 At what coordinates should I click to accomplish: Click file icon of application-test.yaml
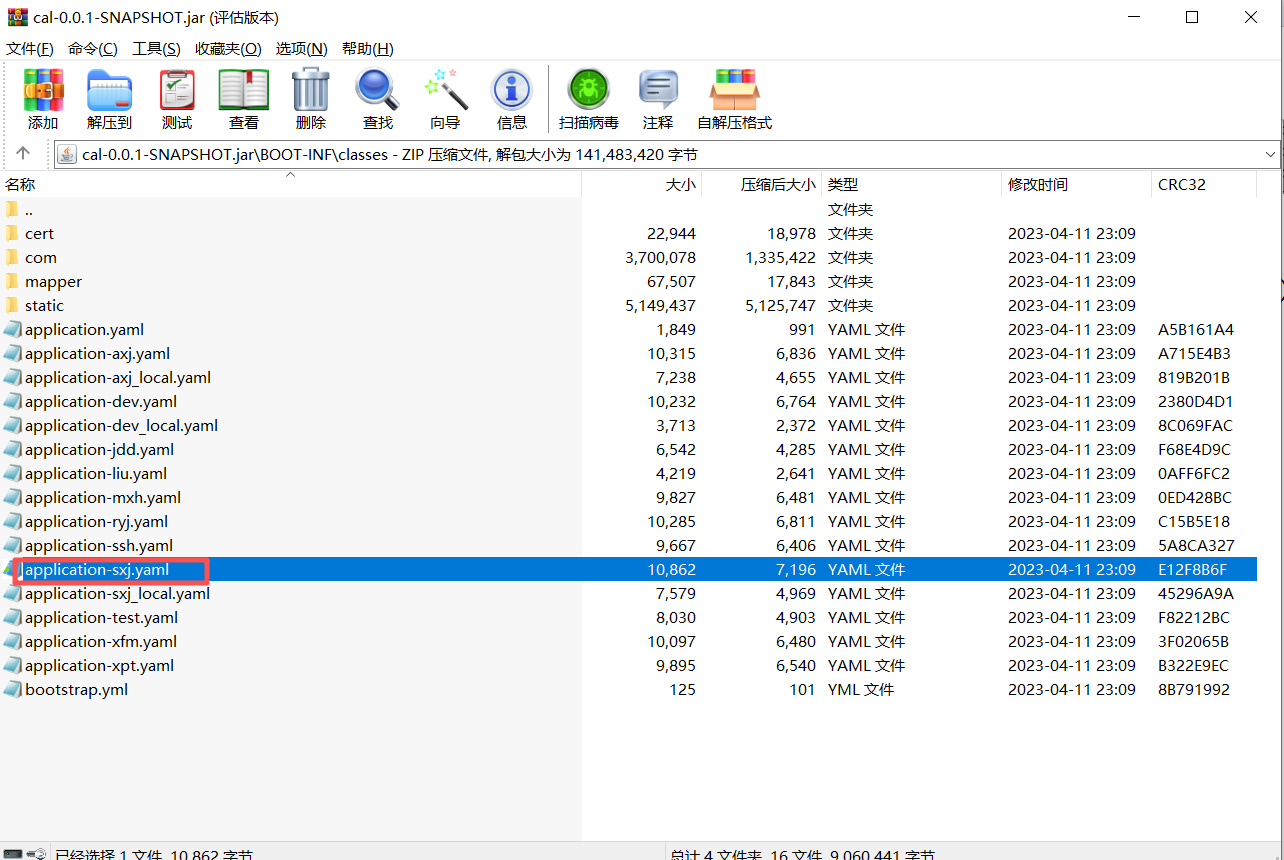(x=12, y=617)
